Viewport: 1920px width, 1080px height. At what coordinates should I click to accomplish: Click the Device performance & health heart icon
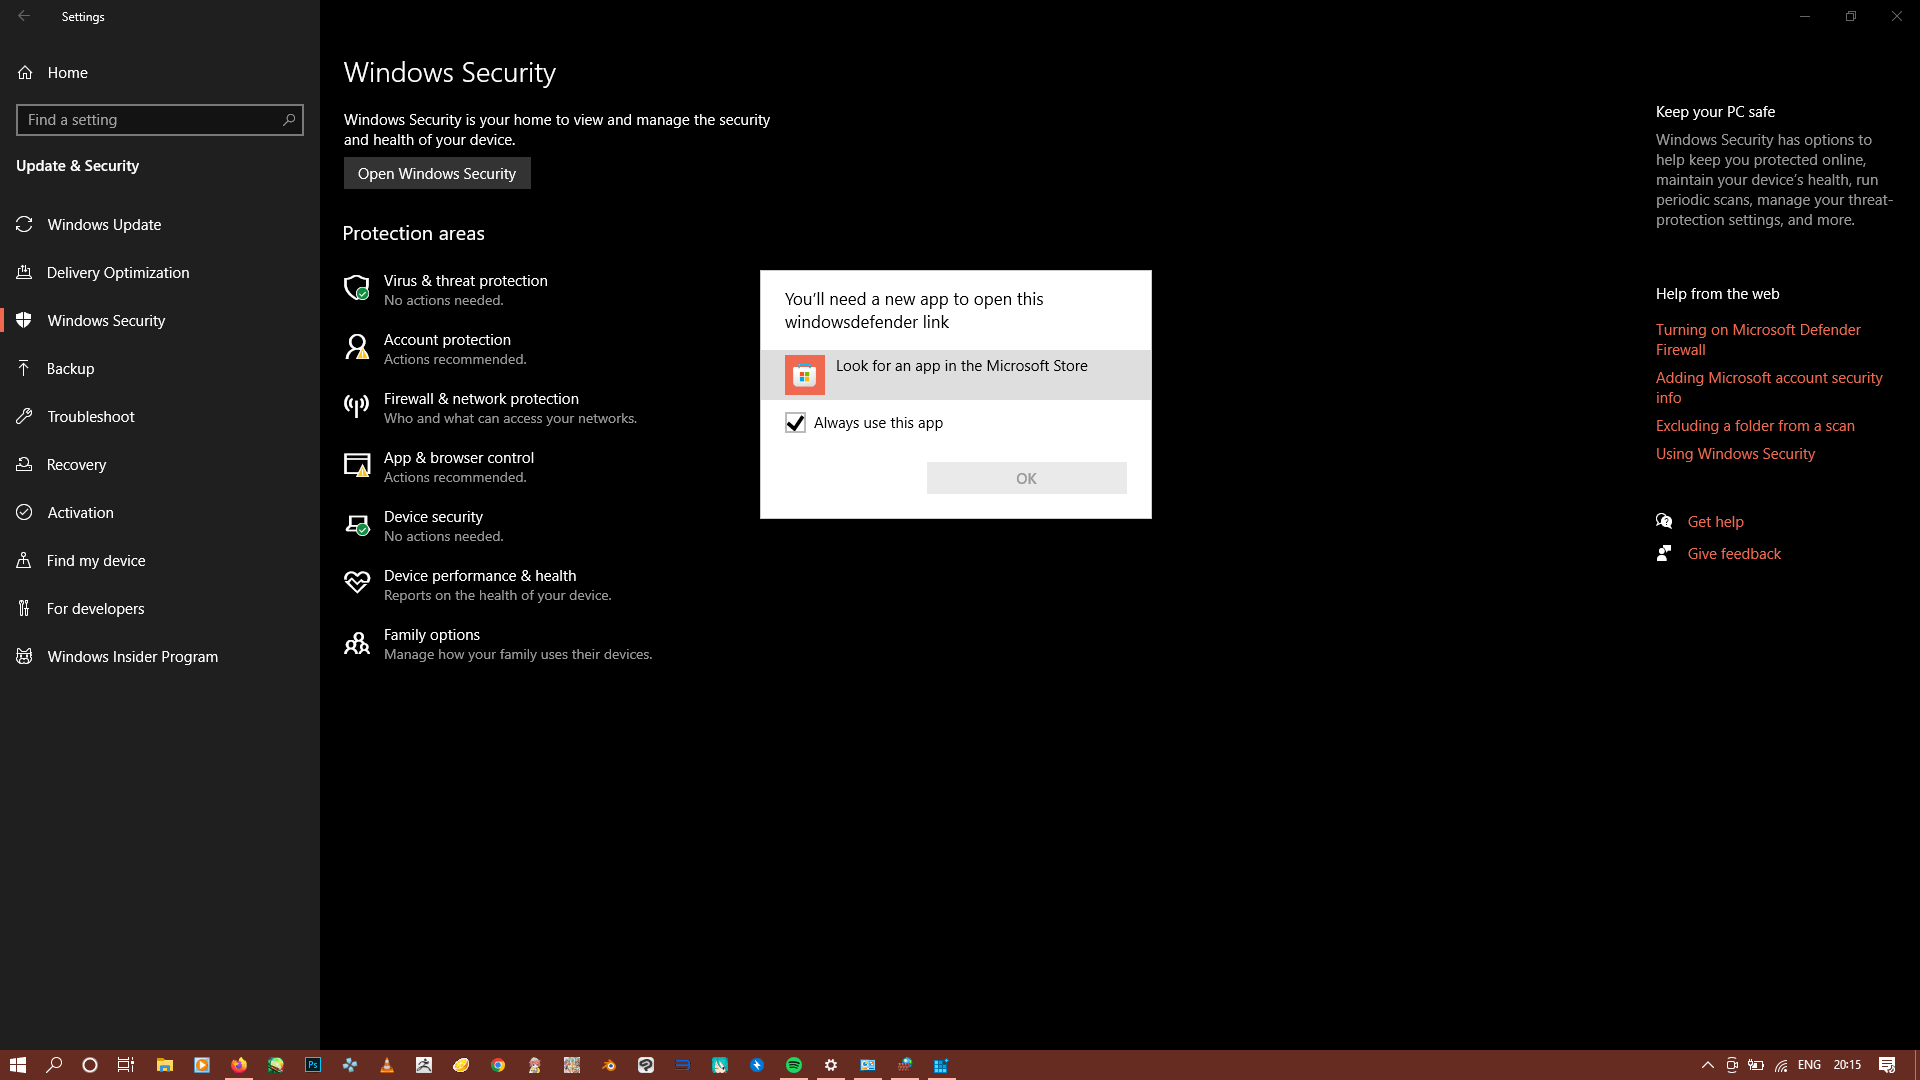tap(356, 583)
